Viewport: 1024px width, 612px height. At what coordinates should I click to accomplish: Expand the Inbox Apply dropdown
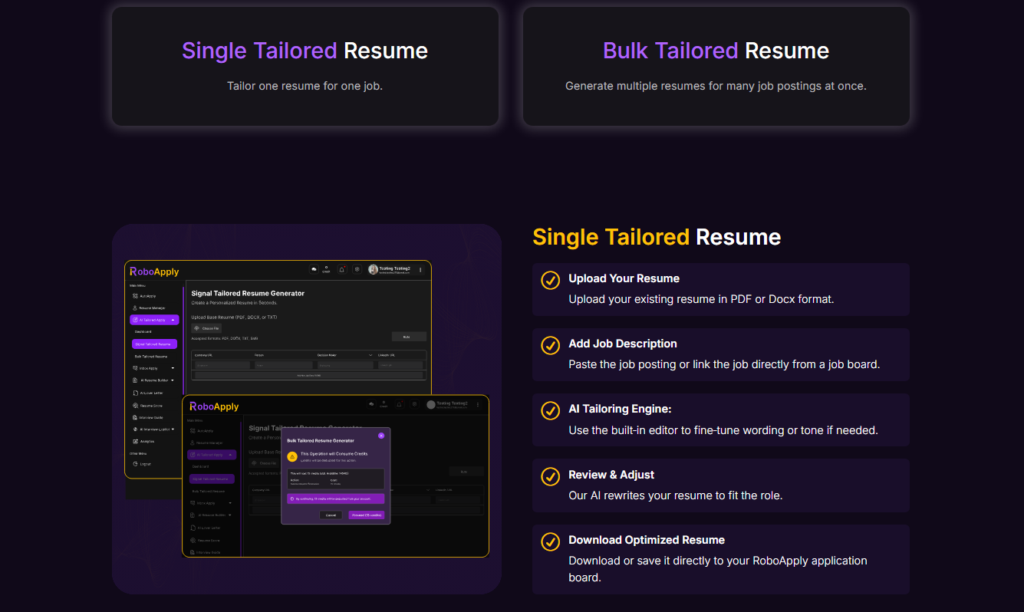(x=172, y=369)
